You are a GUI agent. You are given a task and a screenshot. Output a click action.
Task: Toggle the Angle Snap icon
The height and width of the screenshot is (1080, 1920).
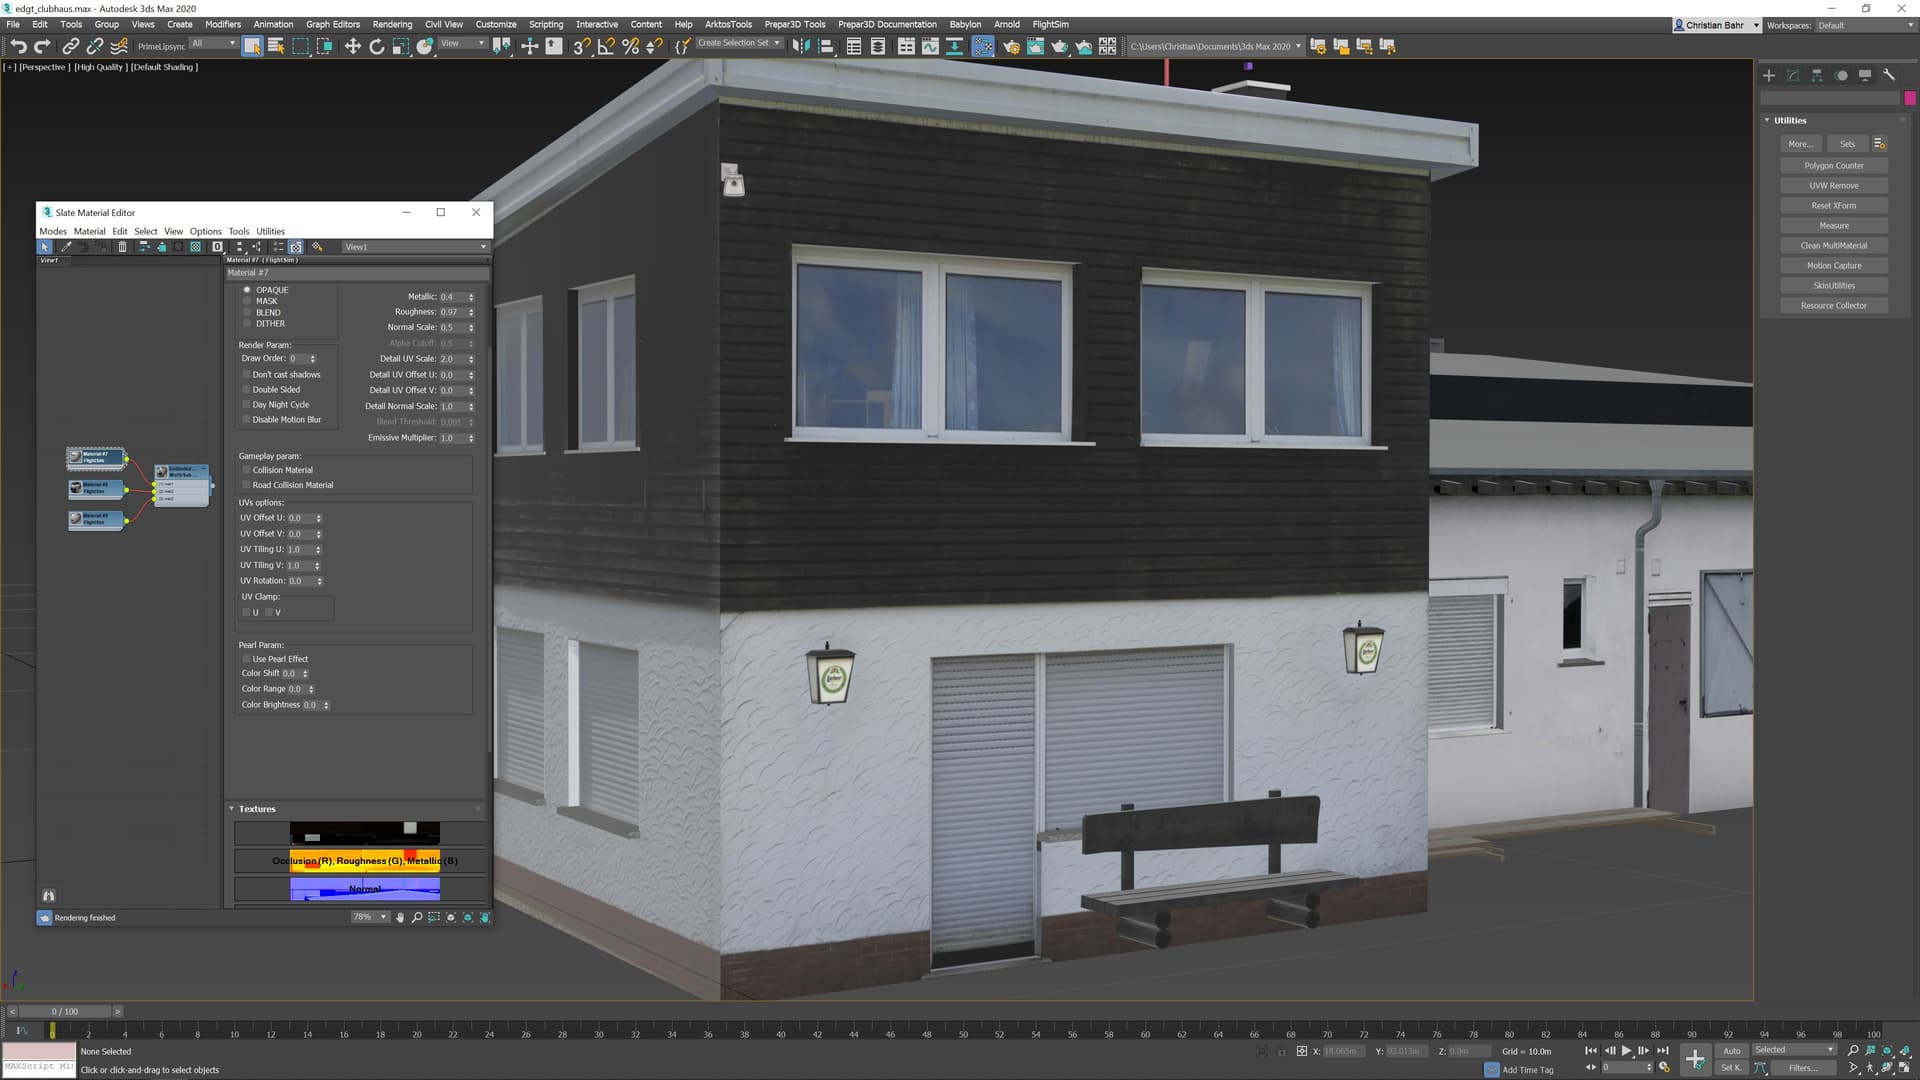pos(606,46)
